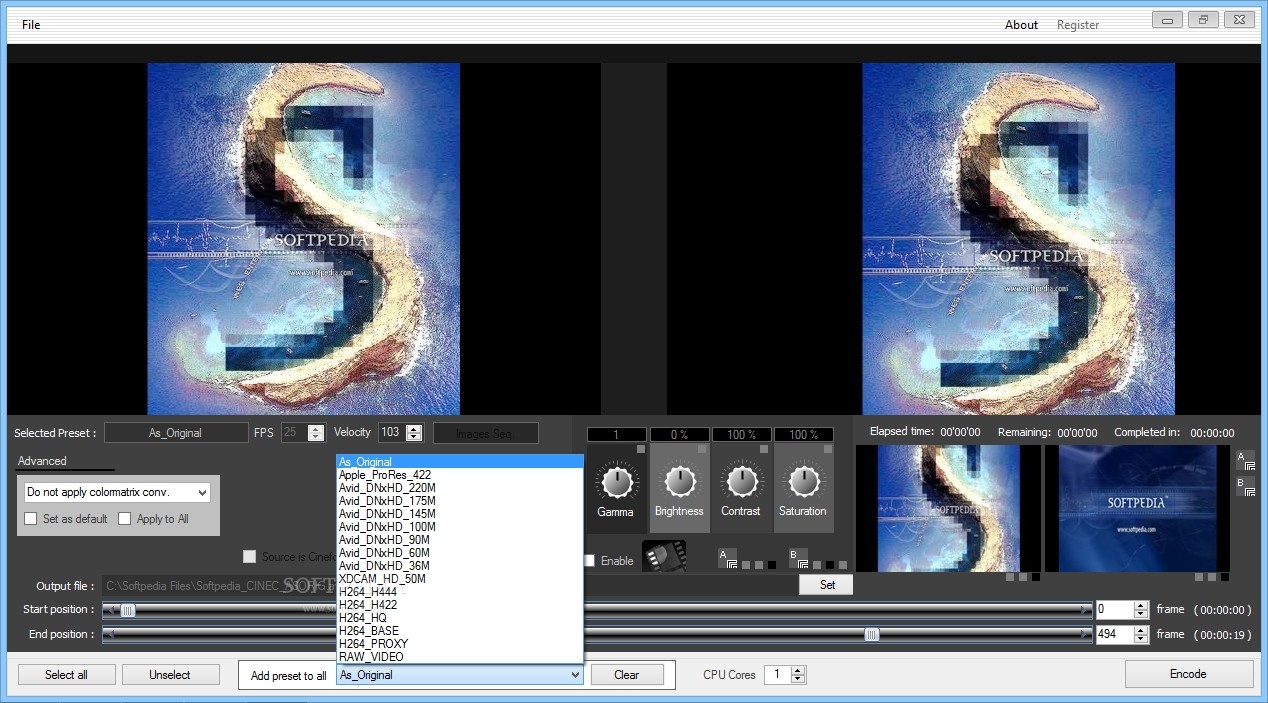Viewport: 1268px width, 703px height.
Task: Click the Register menu item
Action: (1078, 25)
